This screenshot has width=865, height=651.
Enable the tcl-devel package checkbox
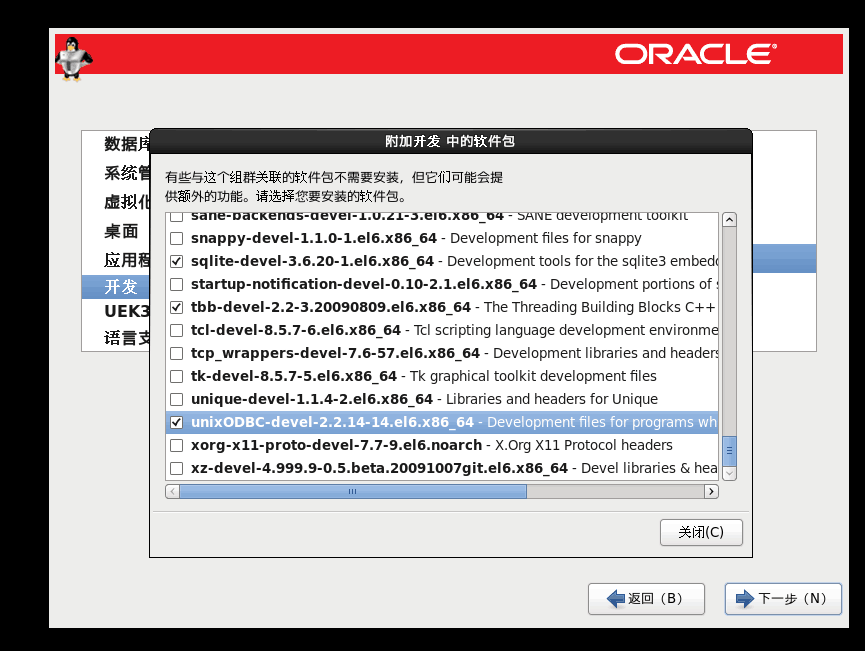tap(177, 331)
